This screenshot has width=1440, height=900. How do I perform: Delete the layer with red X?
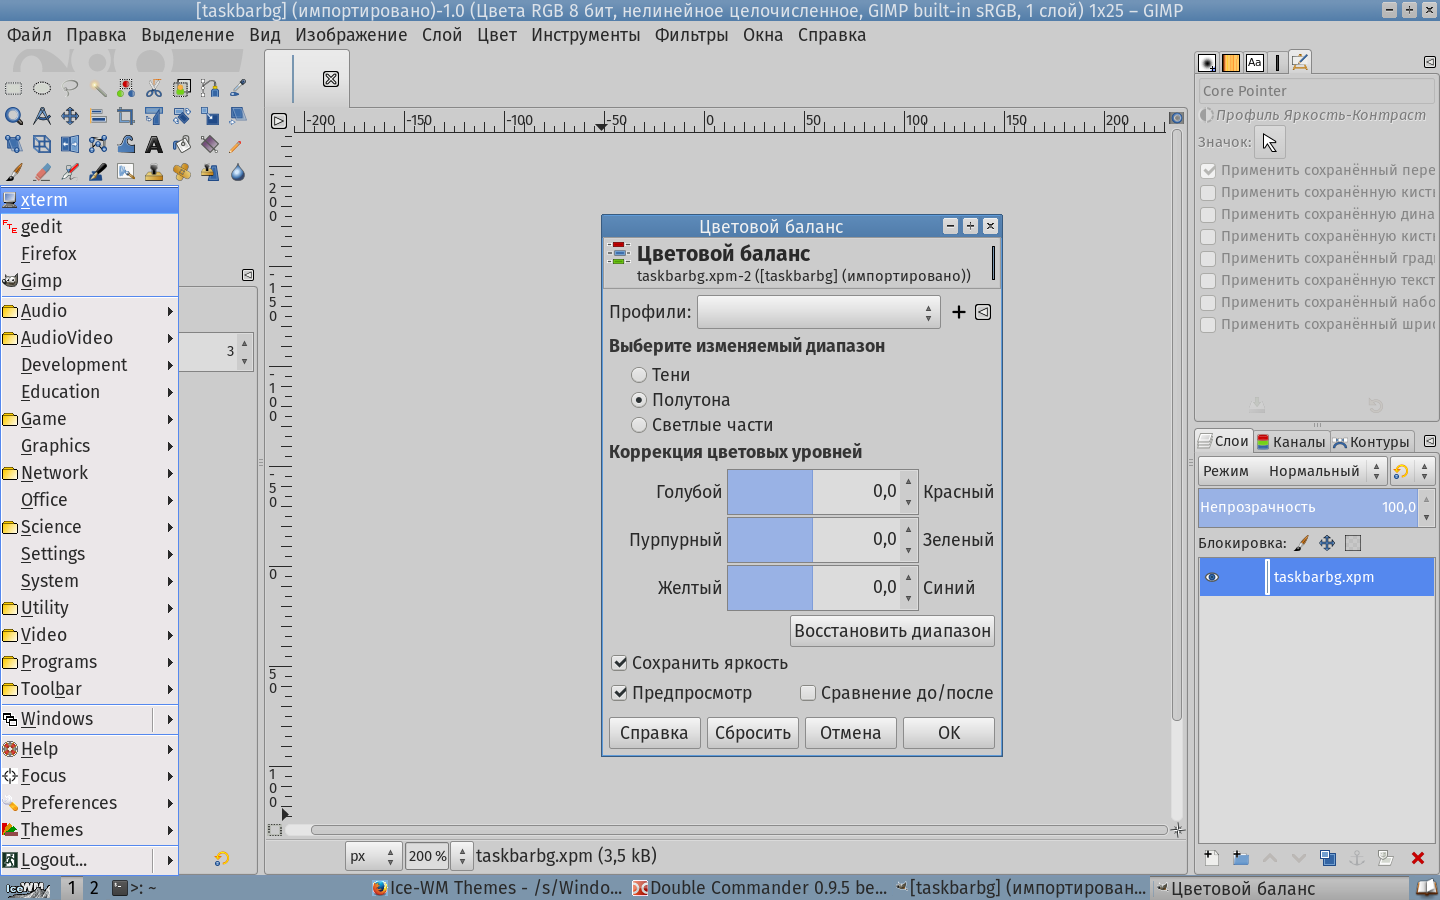(x=1417, y=858)
